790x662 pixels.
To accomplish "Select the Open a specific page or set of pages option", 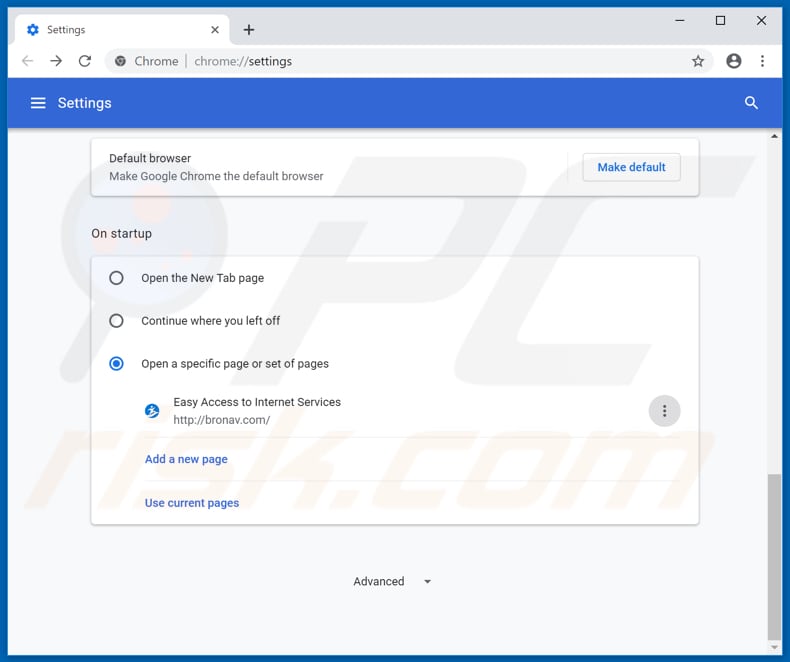I will [x=117, y=364].
